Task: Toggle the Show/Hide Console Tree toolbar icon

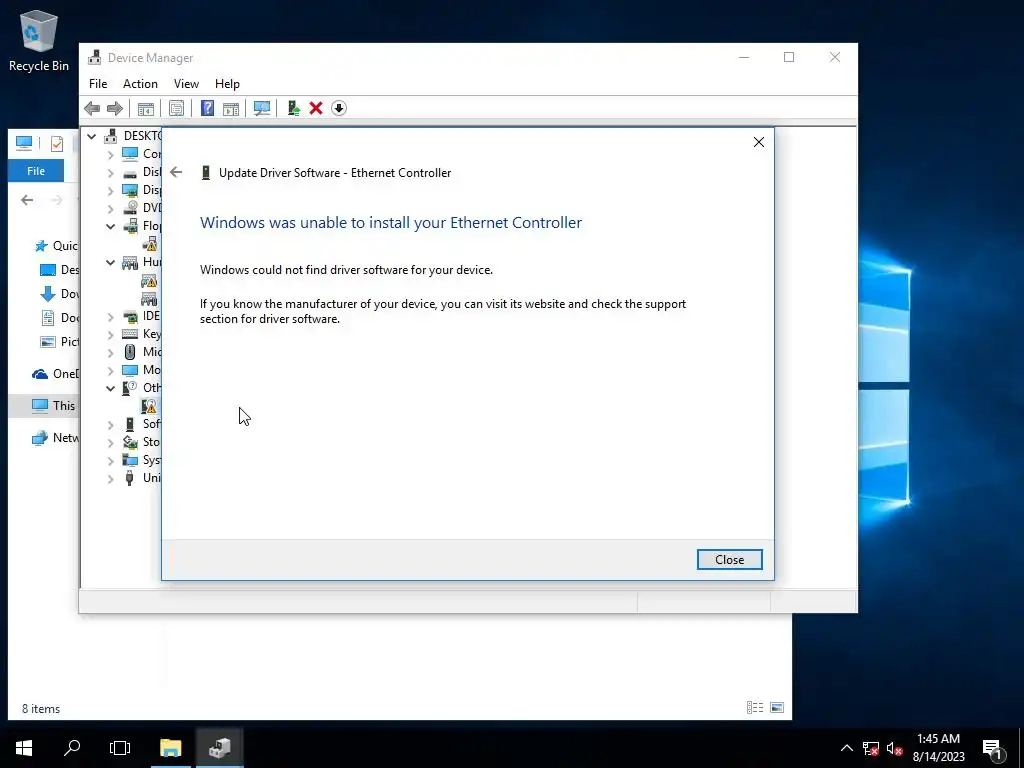Action: [146, 108]
